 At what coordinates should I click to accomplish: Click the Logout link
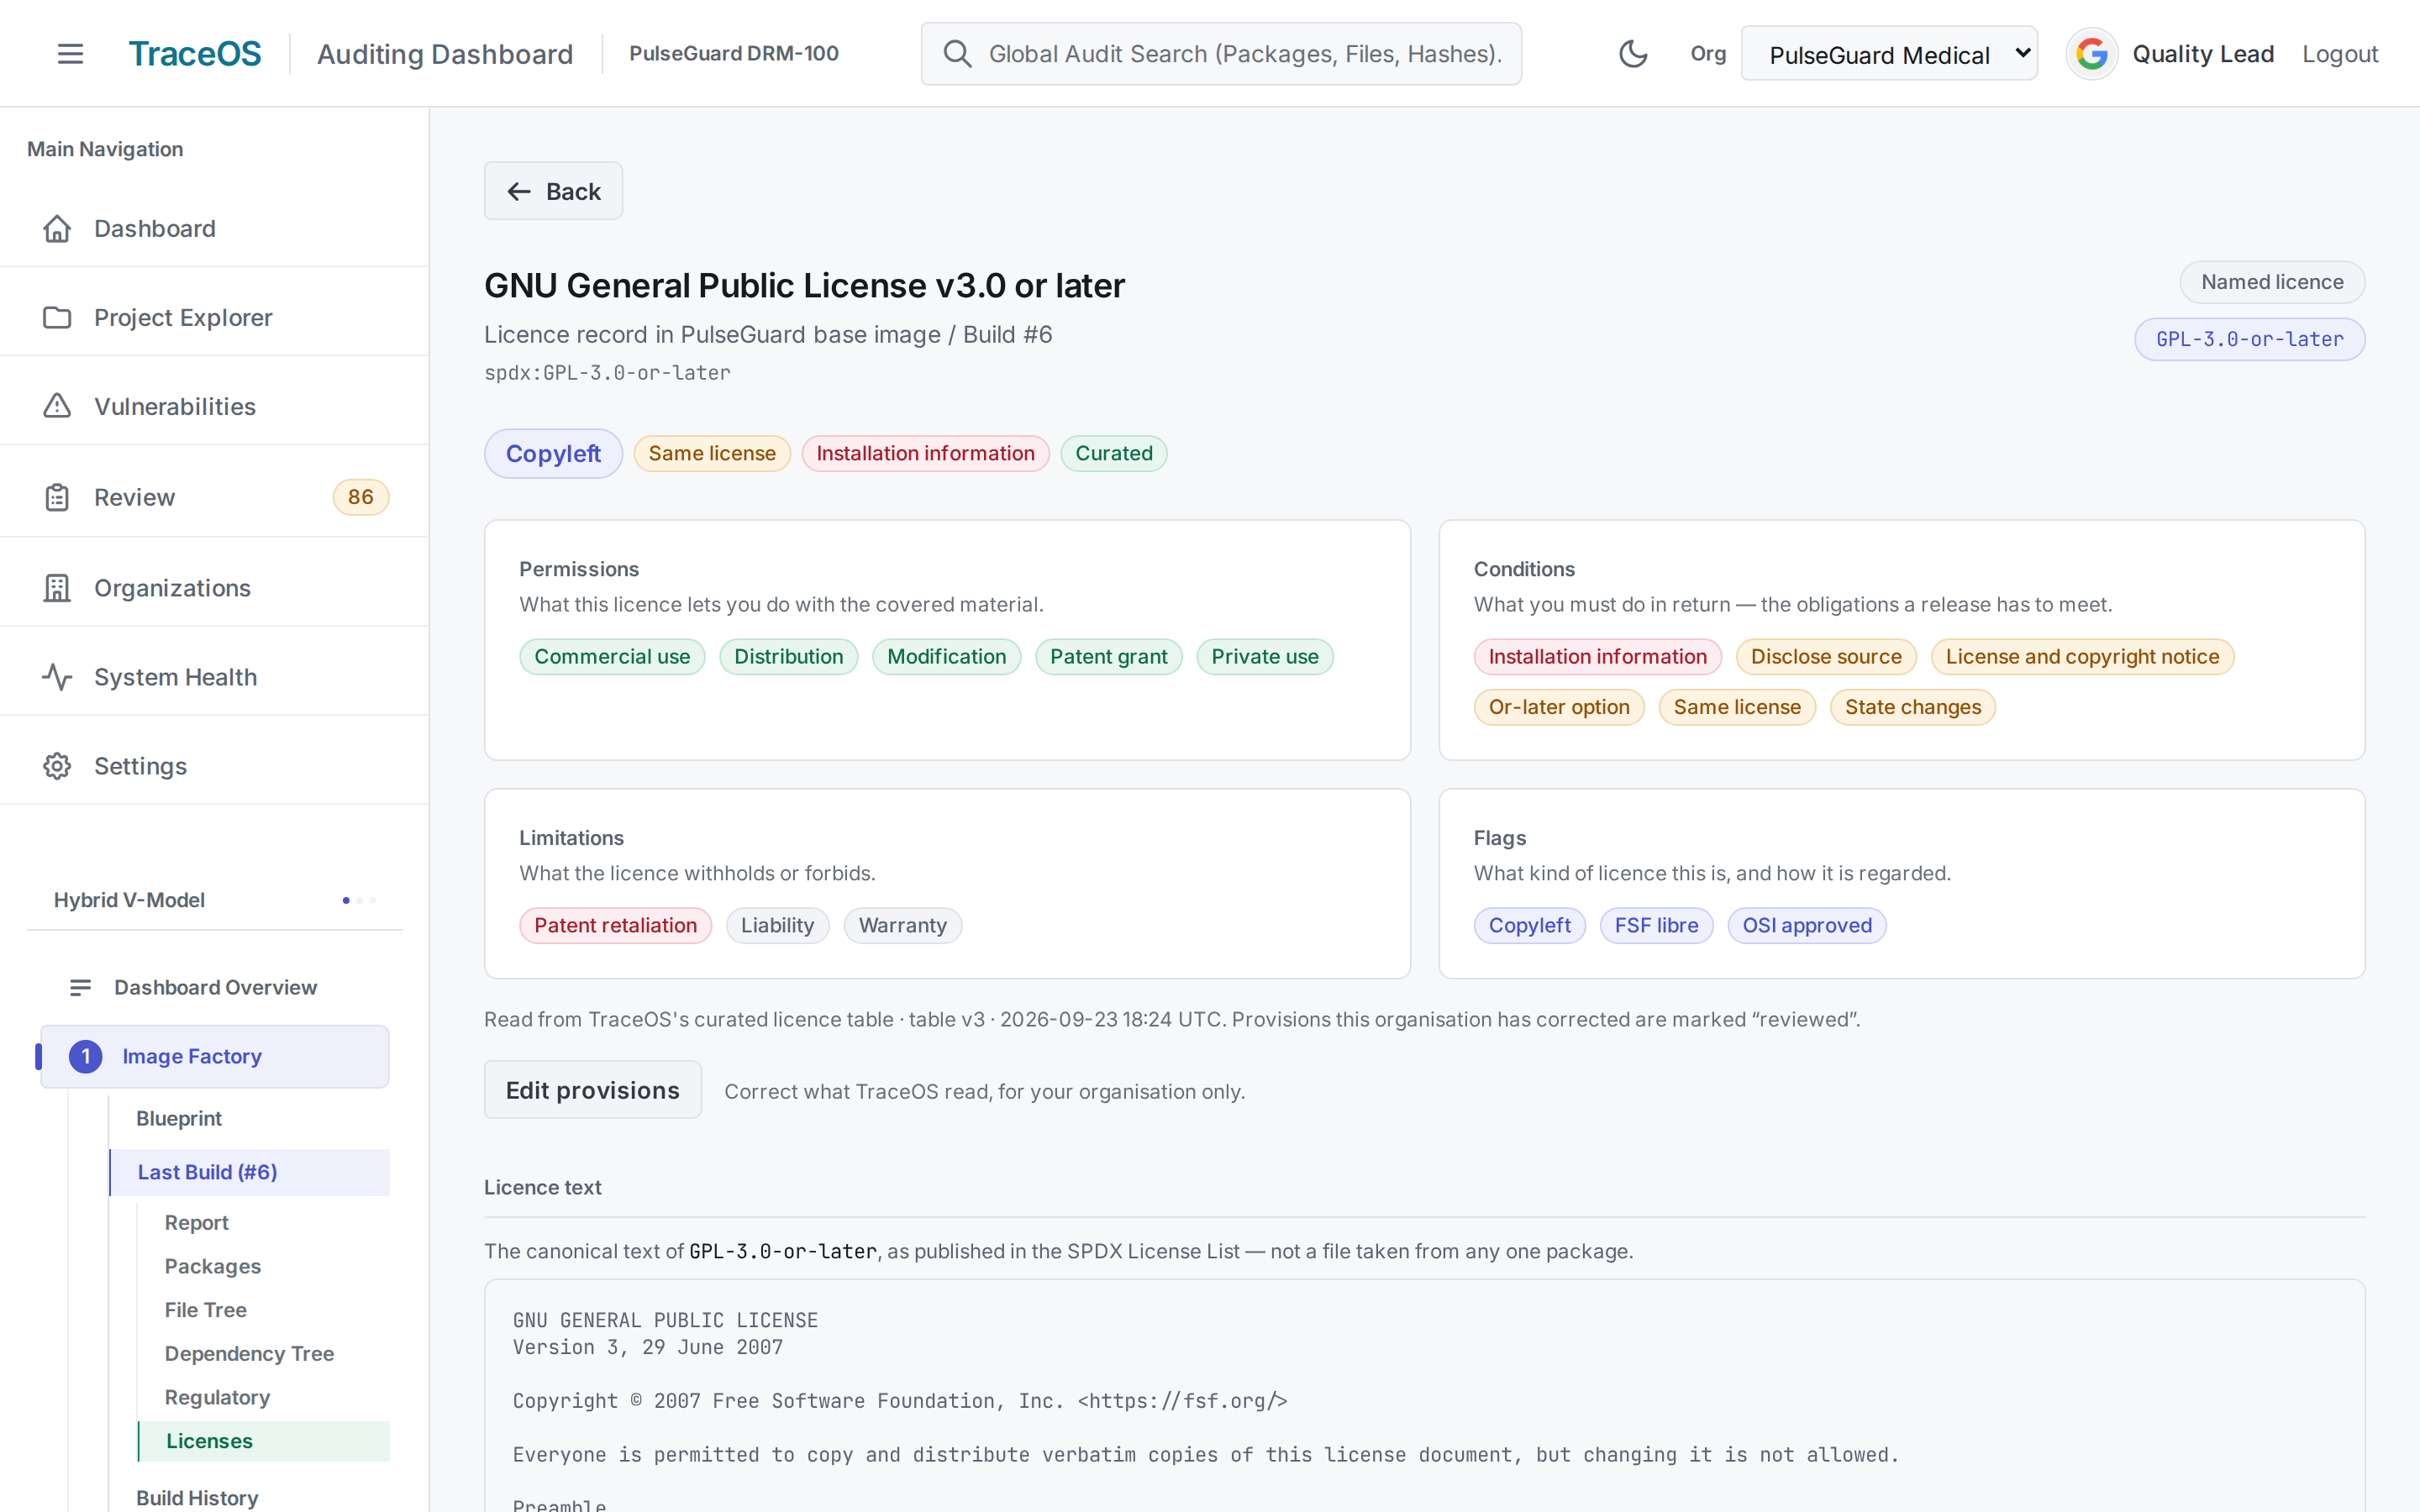(x=2340, y=54)
